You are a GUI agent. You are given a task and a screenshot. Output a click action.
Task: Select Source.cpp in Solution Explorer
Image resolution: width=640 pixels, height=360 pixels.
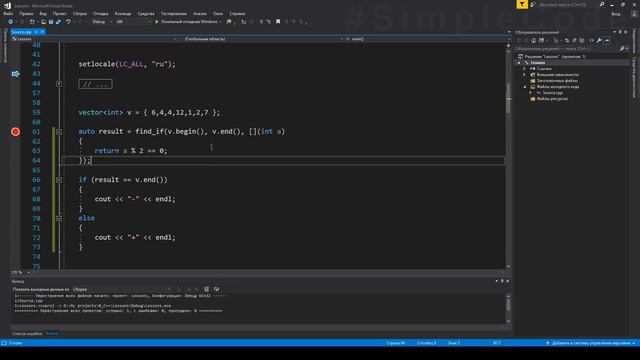552,93
